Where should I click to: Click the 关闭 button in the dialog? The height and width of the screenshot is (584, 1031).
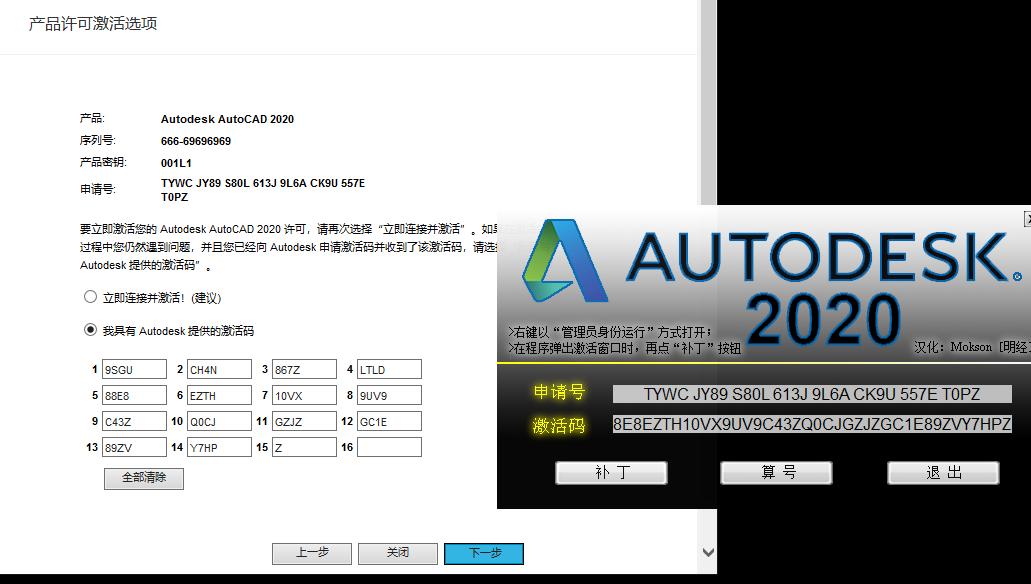[x=397, y=553]
